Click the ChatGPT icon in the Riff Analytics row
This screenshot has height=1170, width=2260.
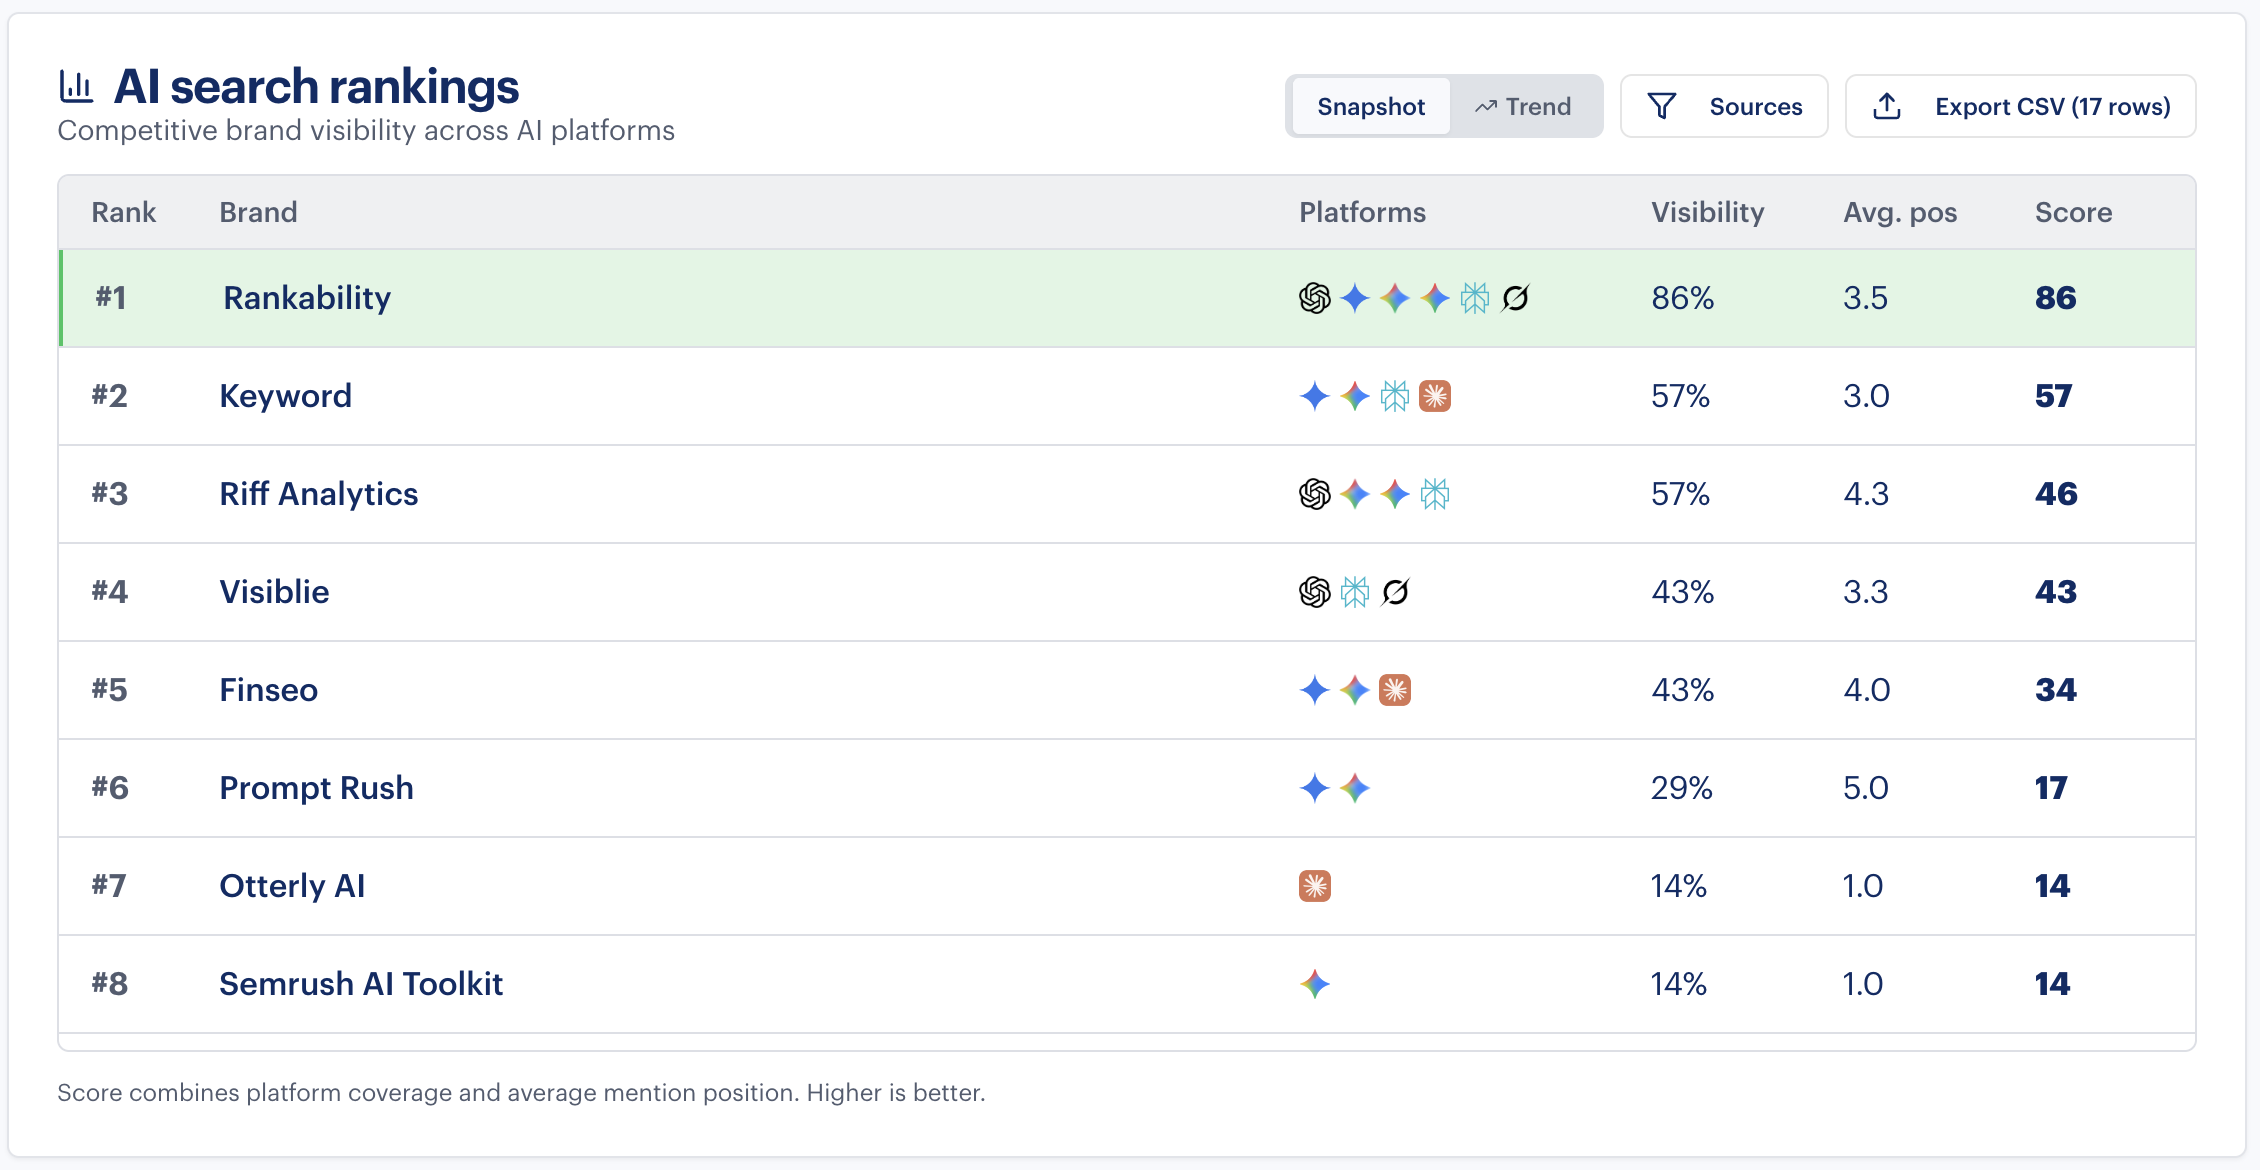pos(1315,494)
